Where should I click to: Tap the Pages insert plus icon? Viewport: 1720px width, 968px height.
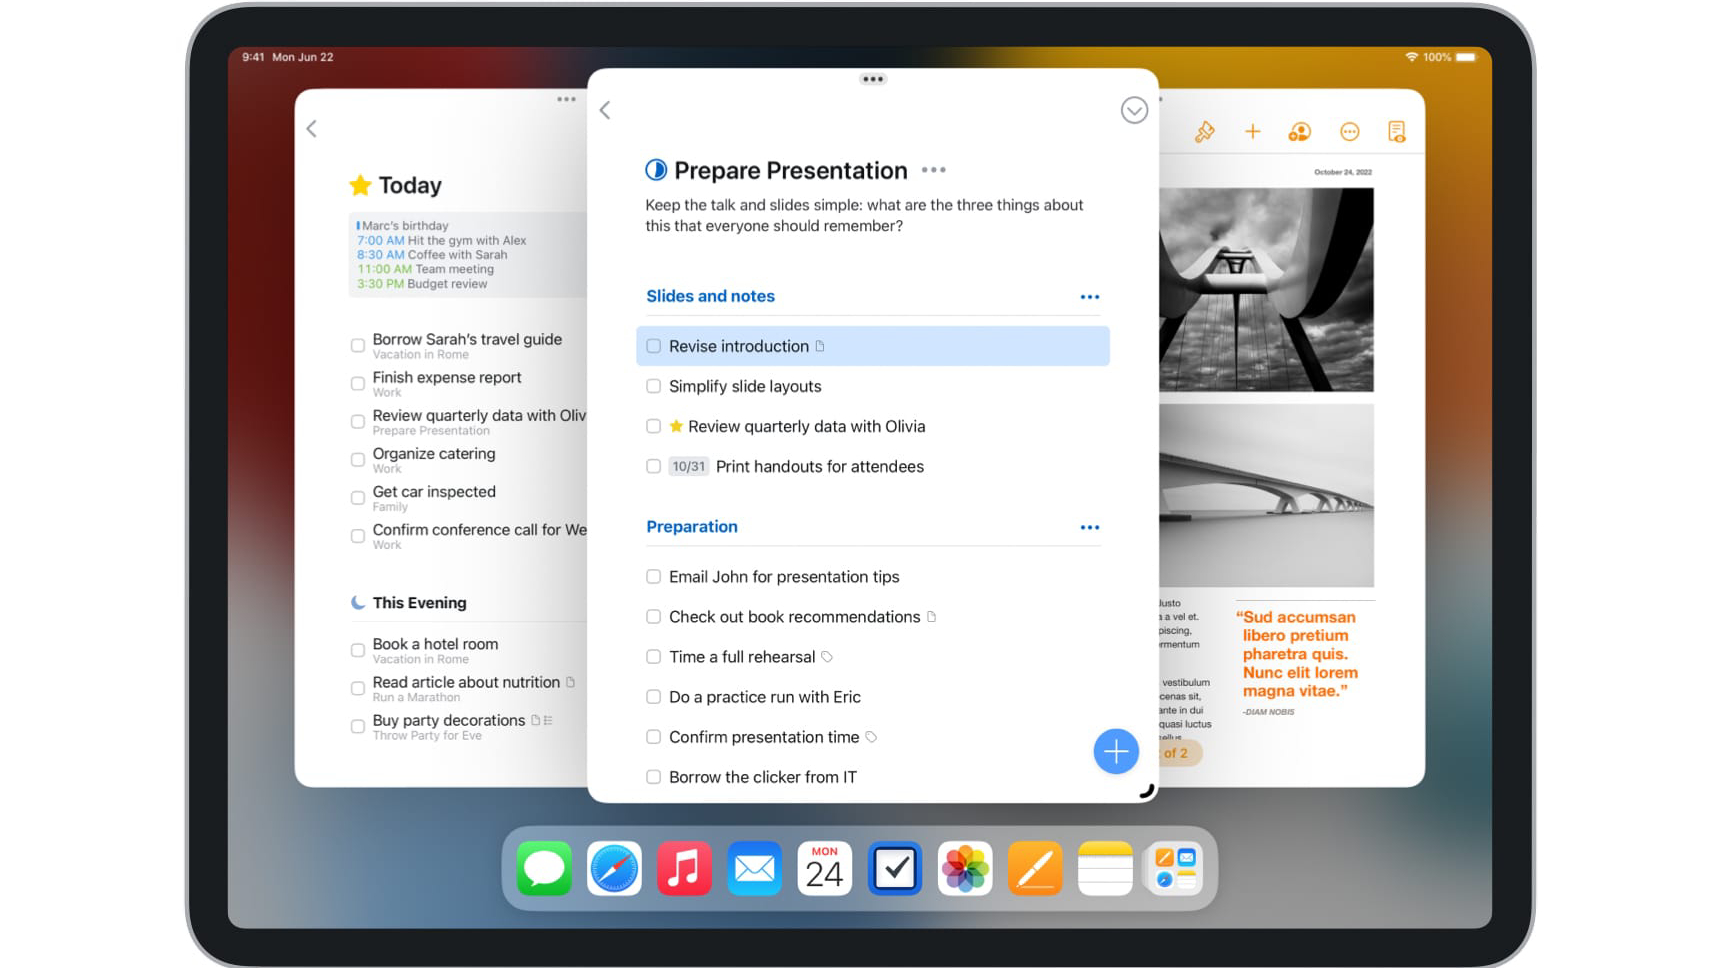(1252, 132)
